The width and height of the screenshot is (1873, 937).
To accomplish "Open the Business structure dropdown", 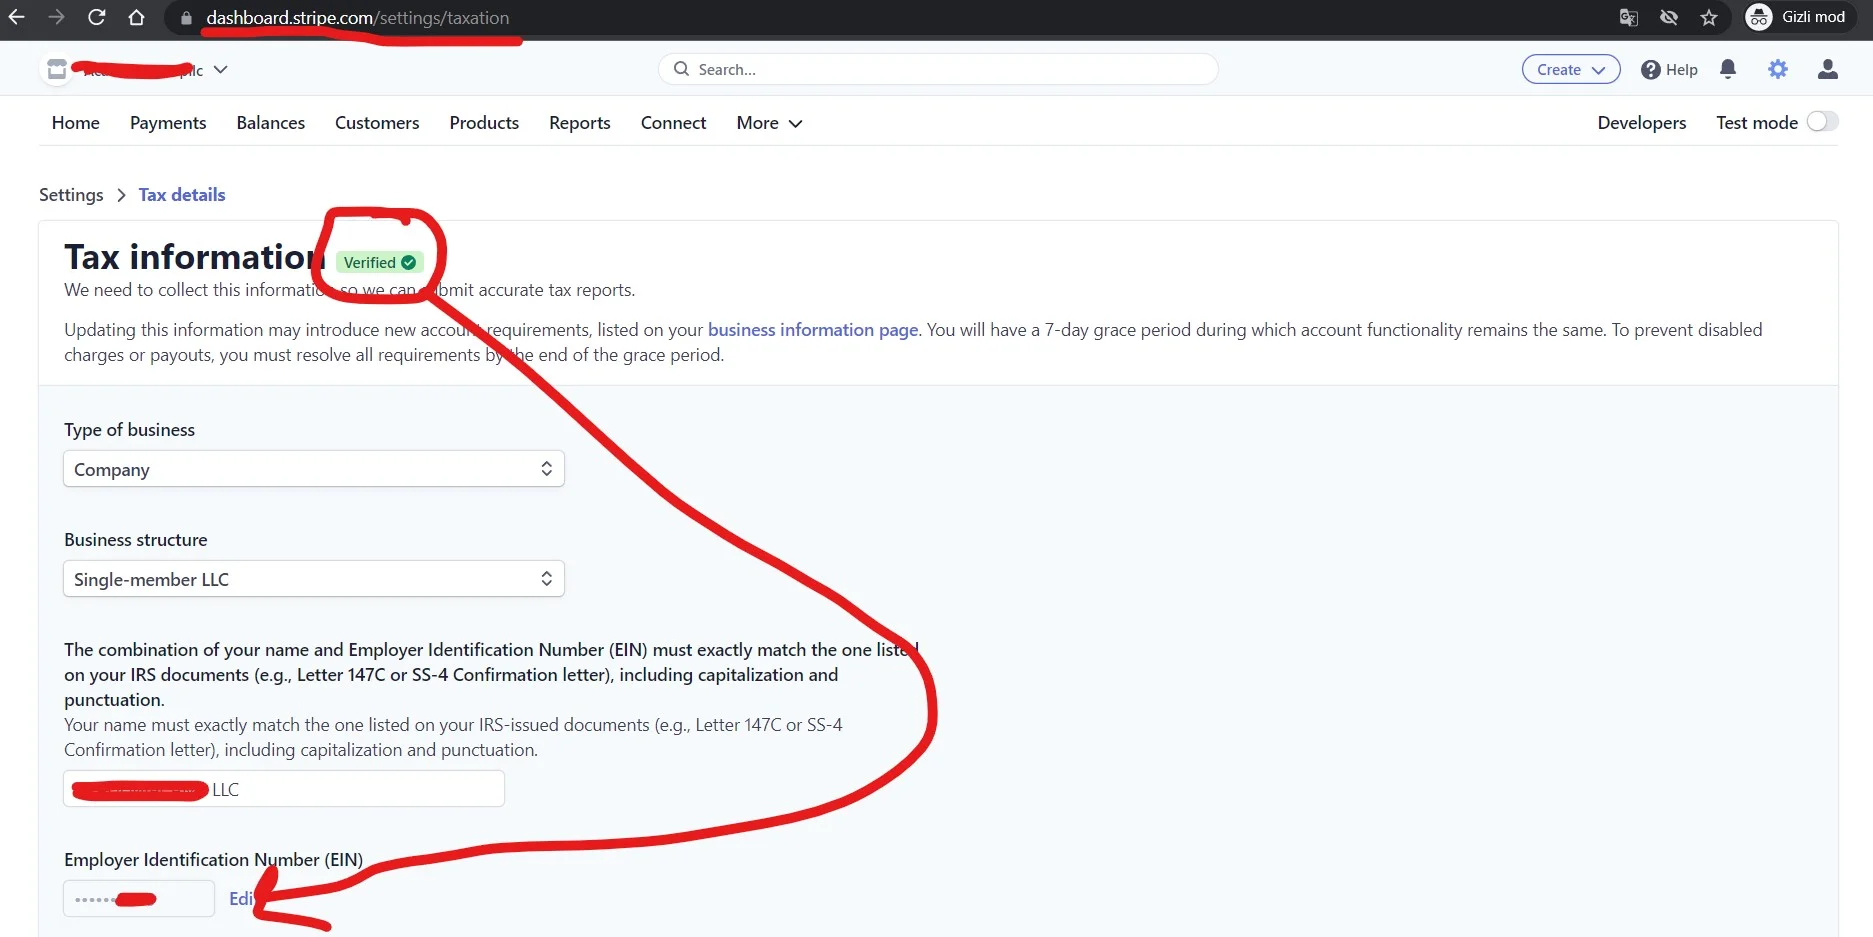I will (313, 579).
